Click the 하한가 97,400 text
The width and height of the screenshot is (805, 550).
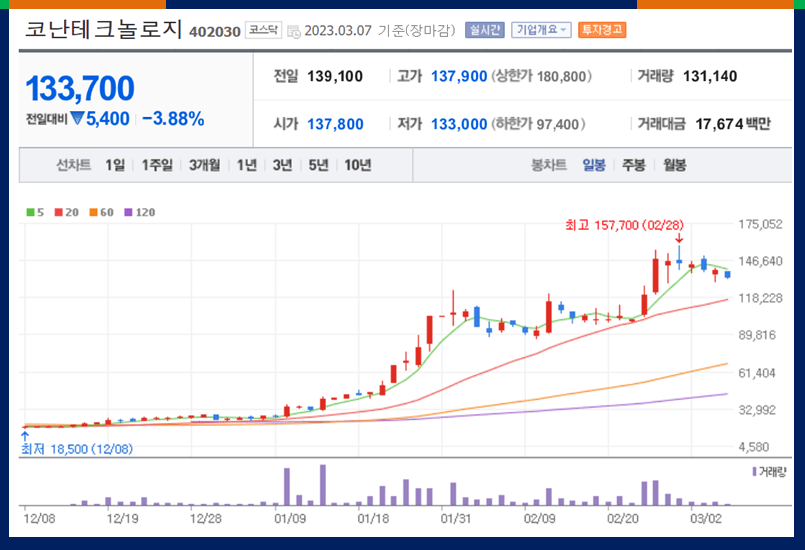click(x=539, y=124)
